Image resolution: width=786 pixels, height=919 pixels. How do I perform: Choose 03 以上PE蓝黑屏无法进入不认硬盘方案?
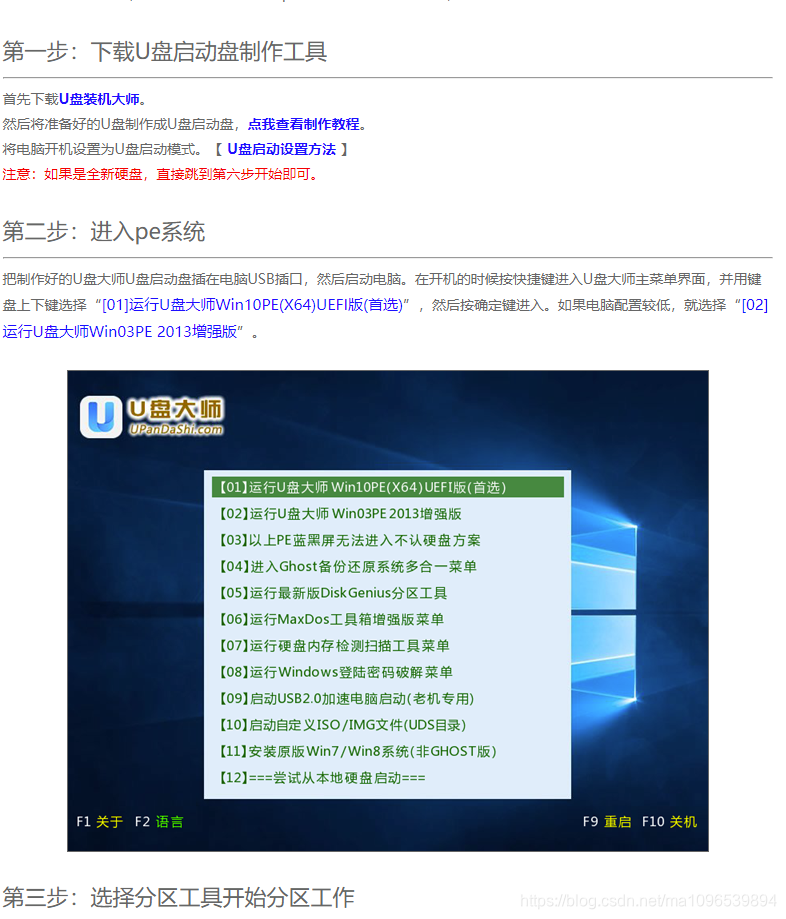coord(350,540)
